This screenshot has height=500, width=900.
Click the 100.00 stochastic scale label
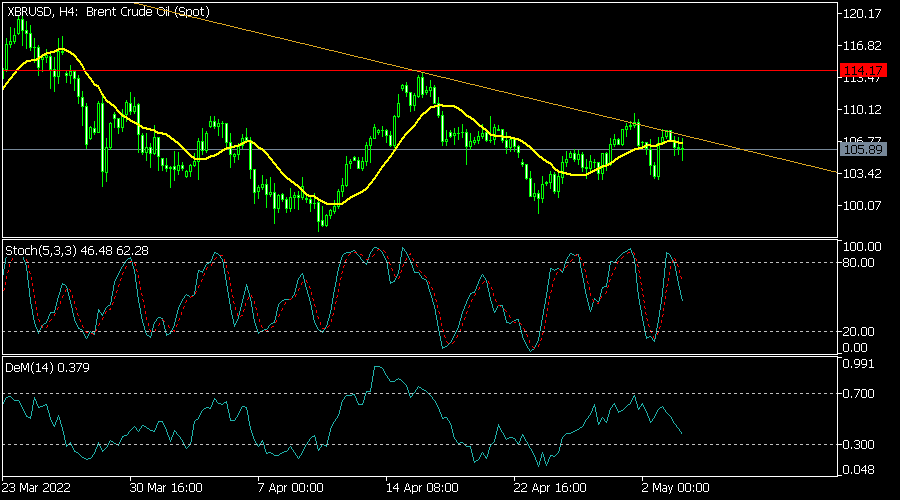(x=862, y=247)
